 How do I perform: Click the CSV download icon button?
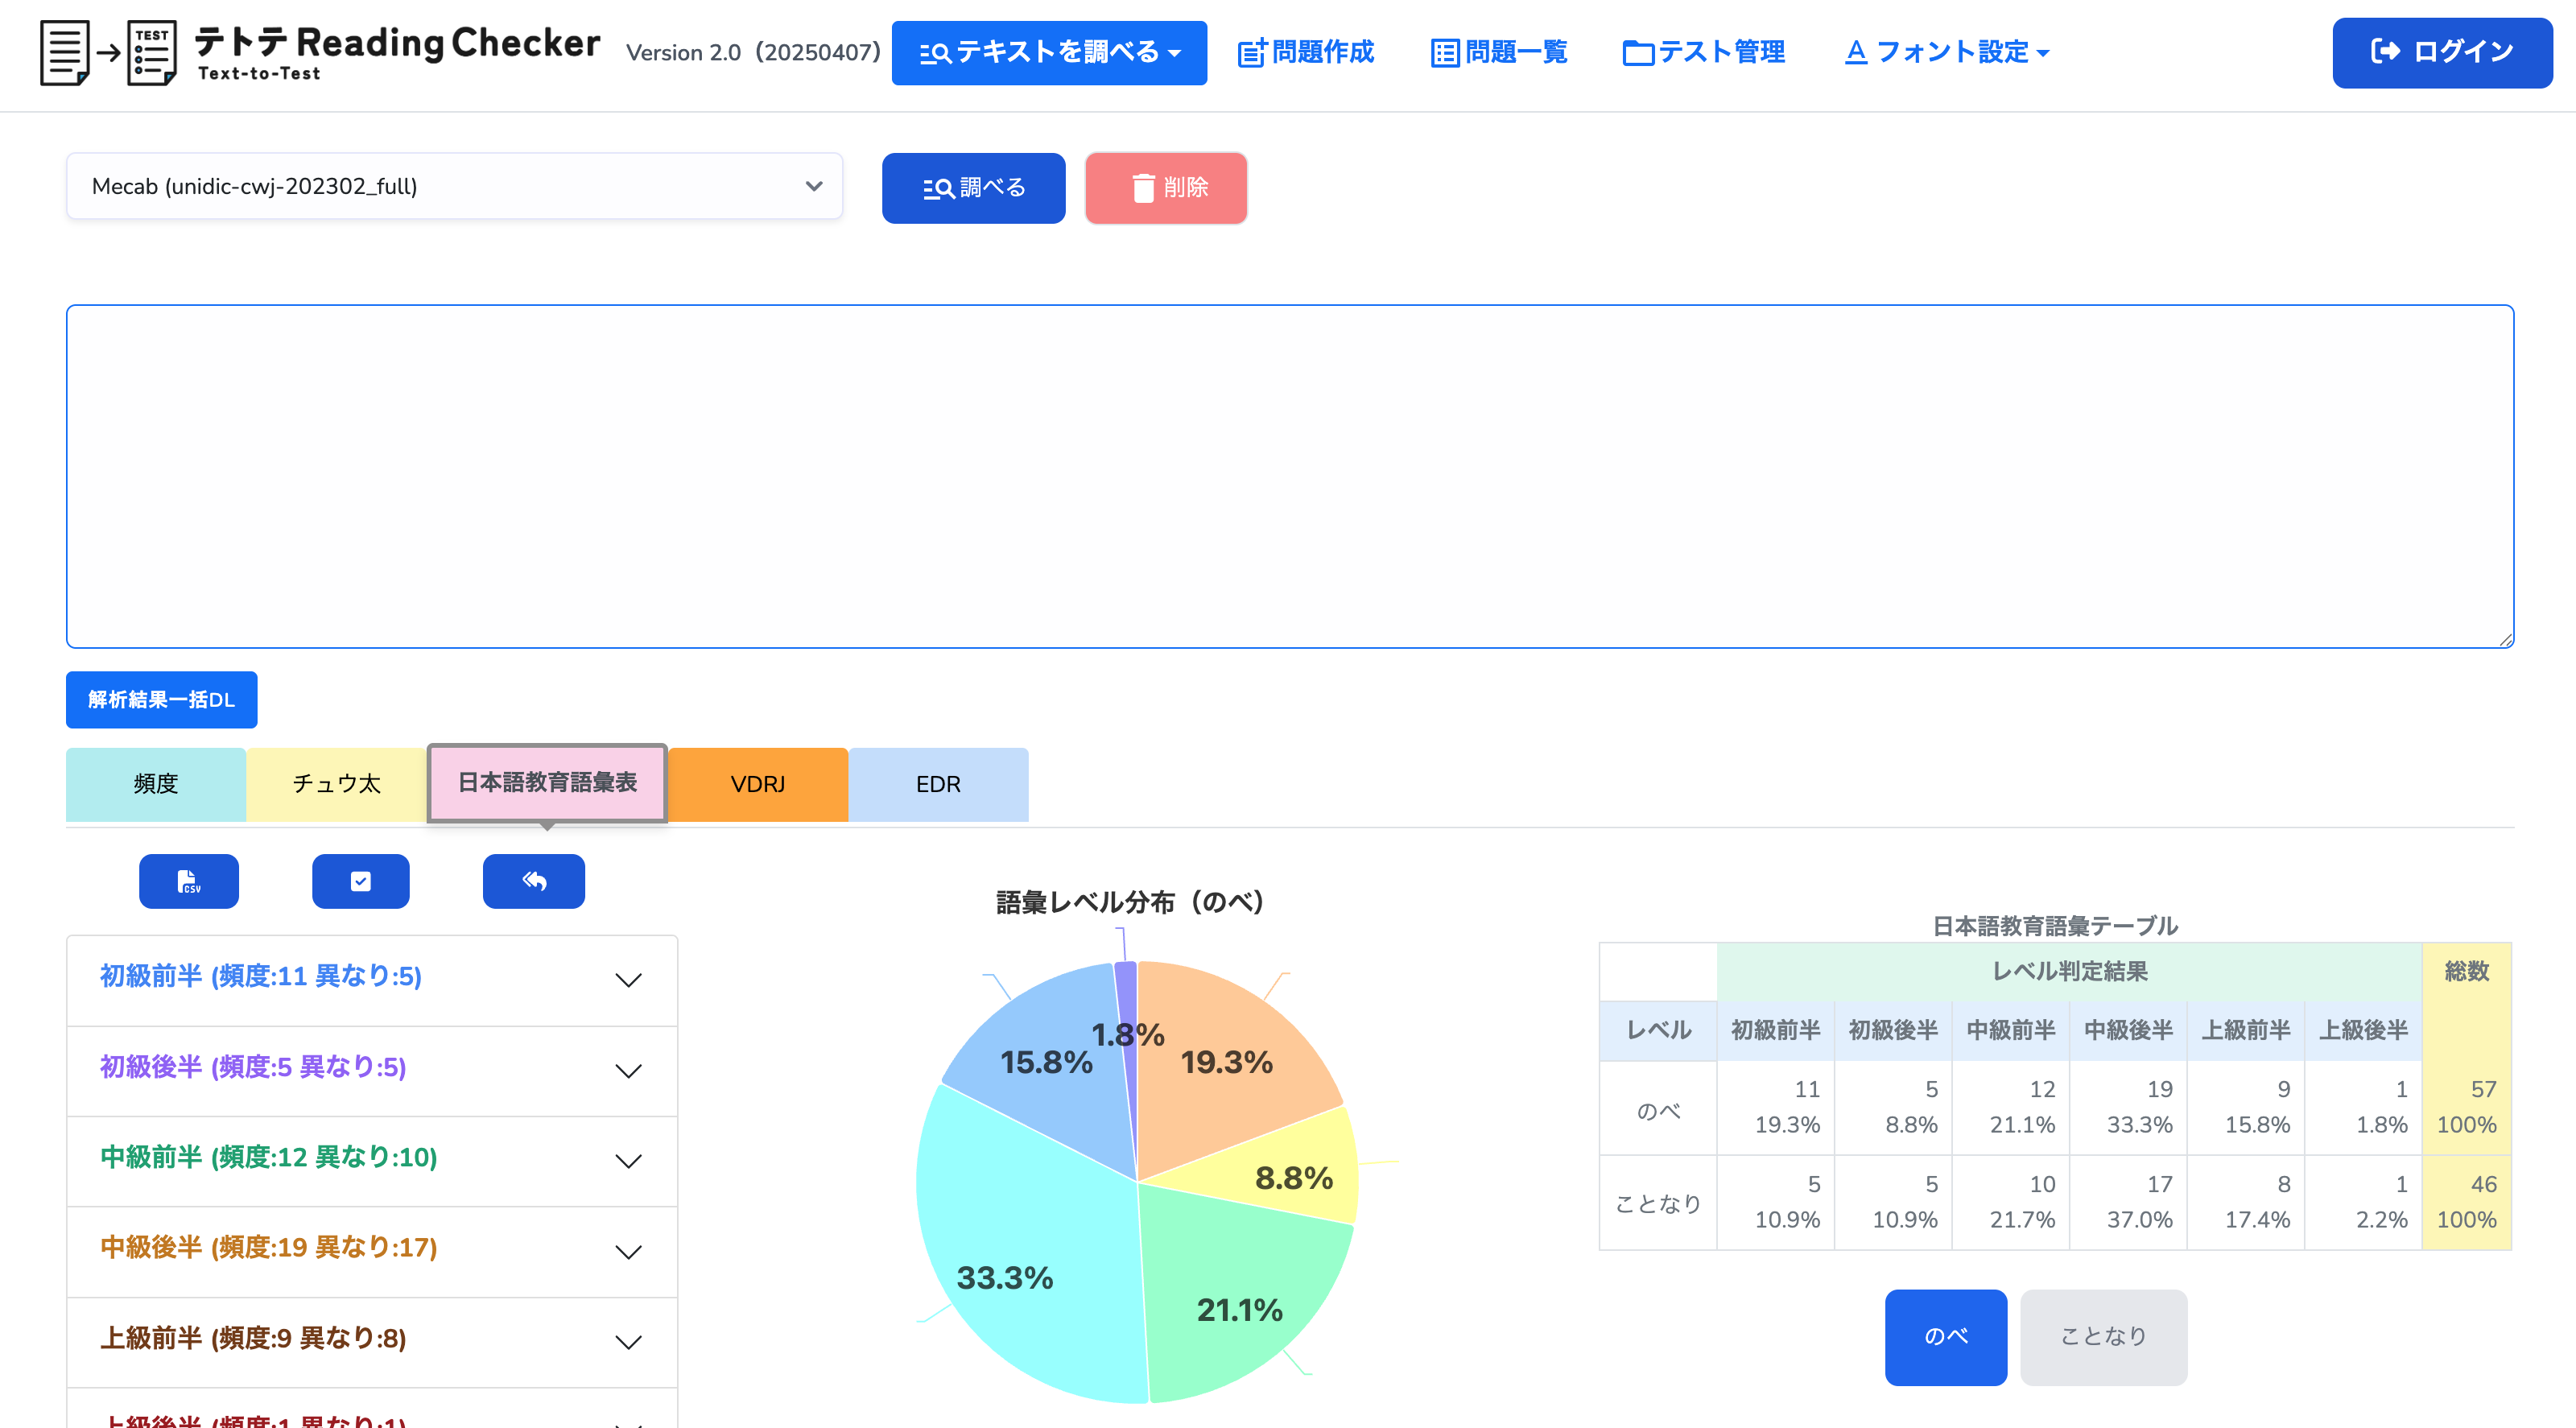(x=188, y=881)
